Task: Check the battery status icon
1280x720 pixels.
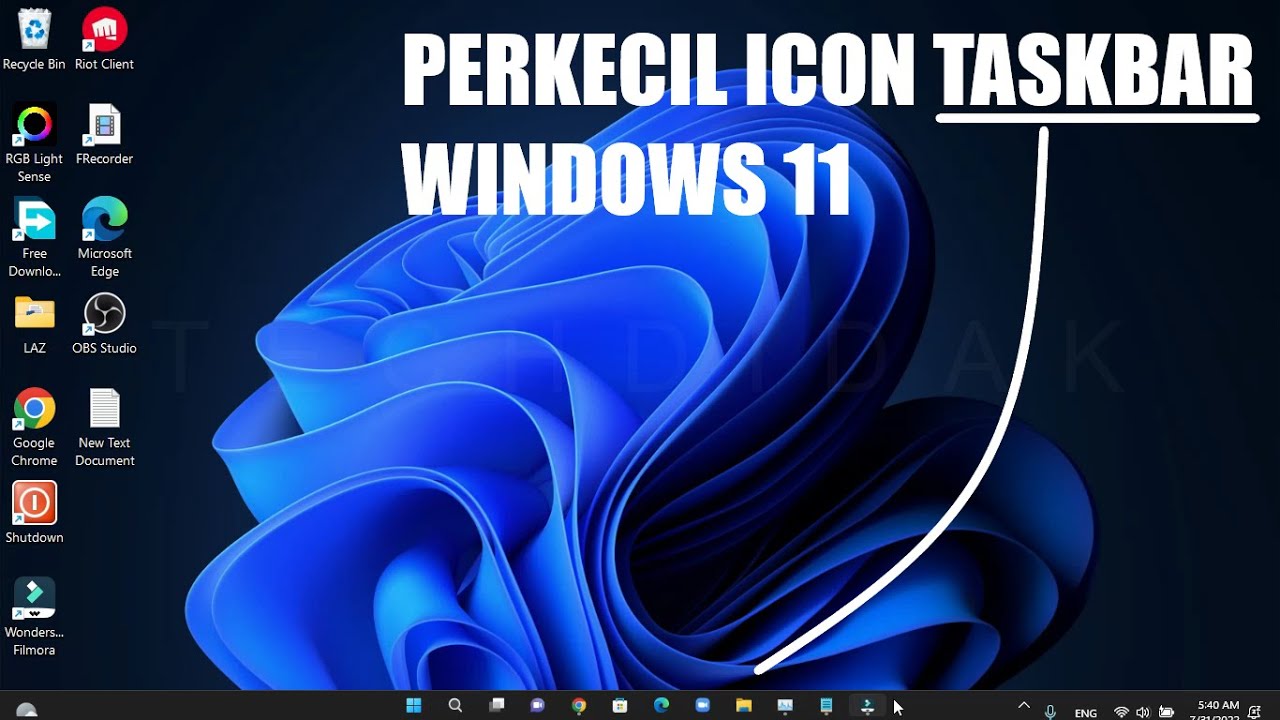Action: [x=1166, y=712]
